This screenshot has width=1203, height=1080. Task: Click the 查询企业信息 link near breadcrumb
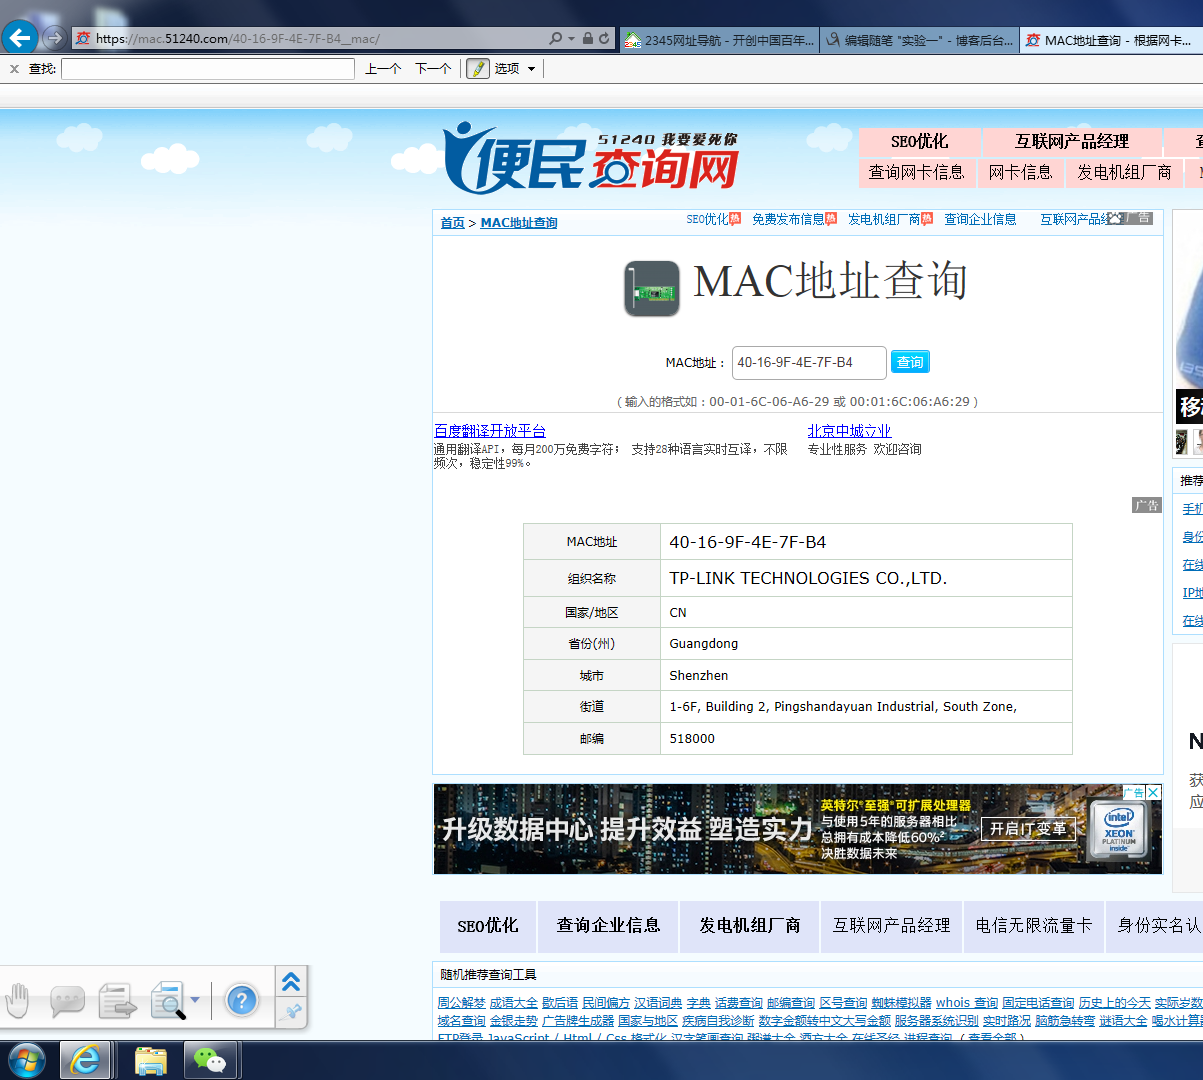click(x=980, y=219)
